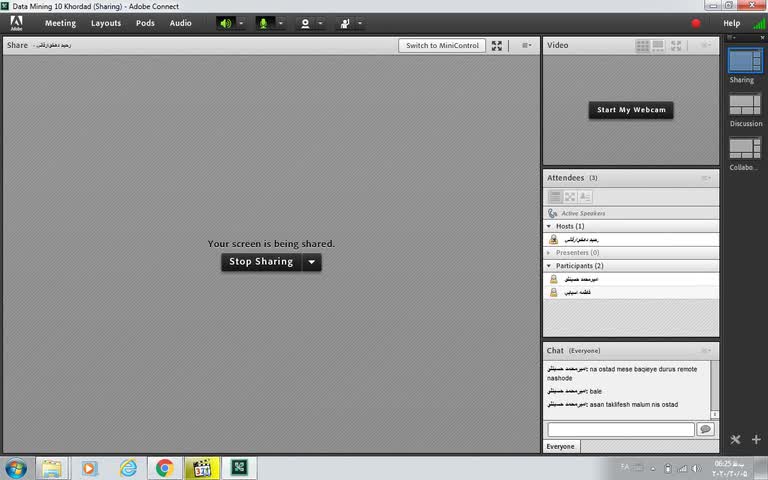This screenshot has height=480, width=768.
Task: Select Attendees breakout room view icon
Action: coord(570,197)
